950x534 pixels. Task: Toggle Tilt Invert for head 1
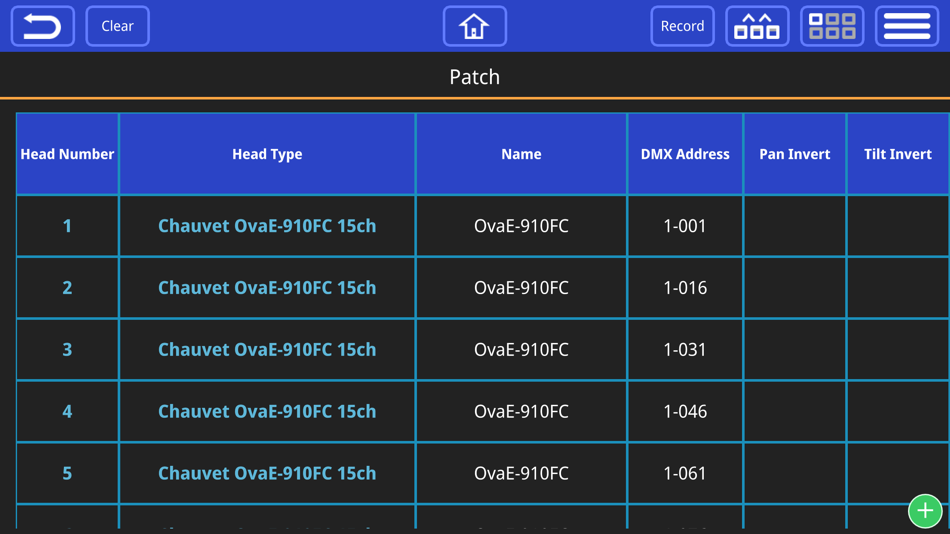point(898,226)
